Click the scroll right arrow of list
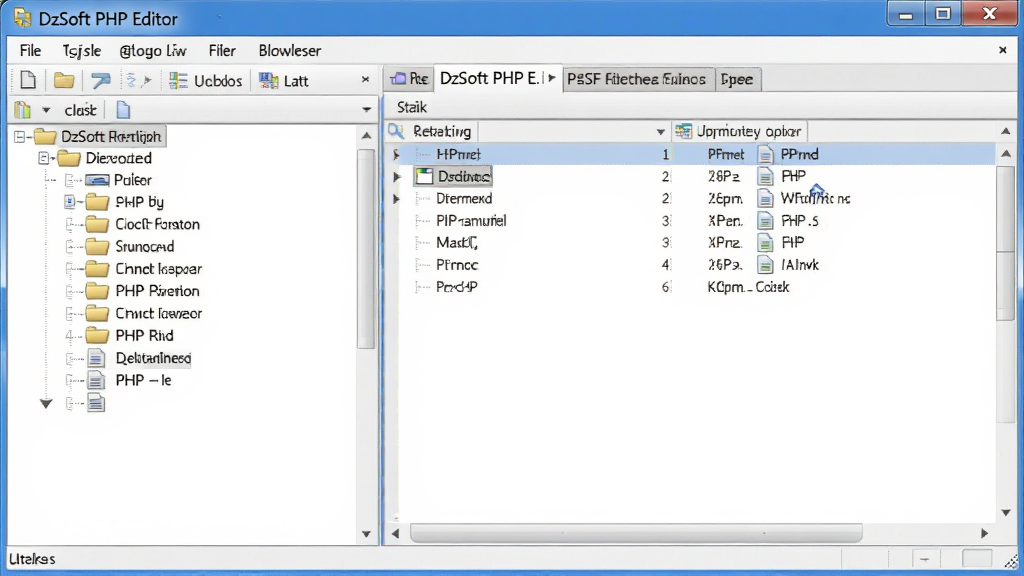1024x576 pixels. [x=984, y=533]
